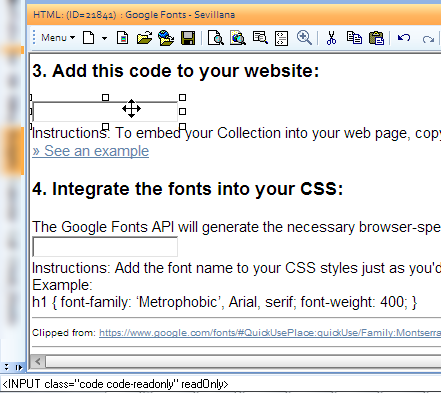Image resolution: width=441 pixels, height=393 pixels.
Task: Open the Menu dropdown in toolbar
Action: (x=57, y=38)
